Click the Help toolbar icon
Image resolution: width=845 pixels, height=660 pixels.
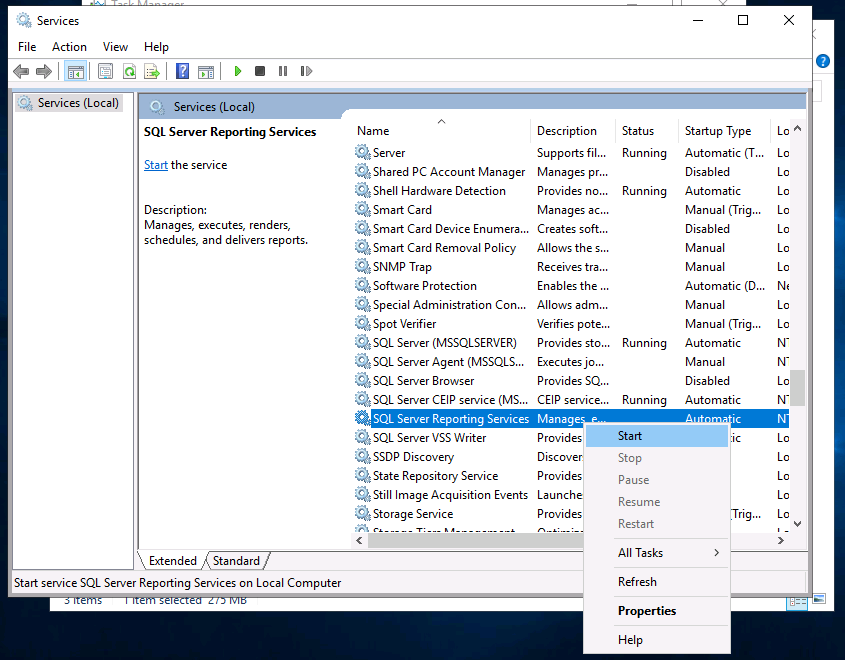[x=183, y=71]
